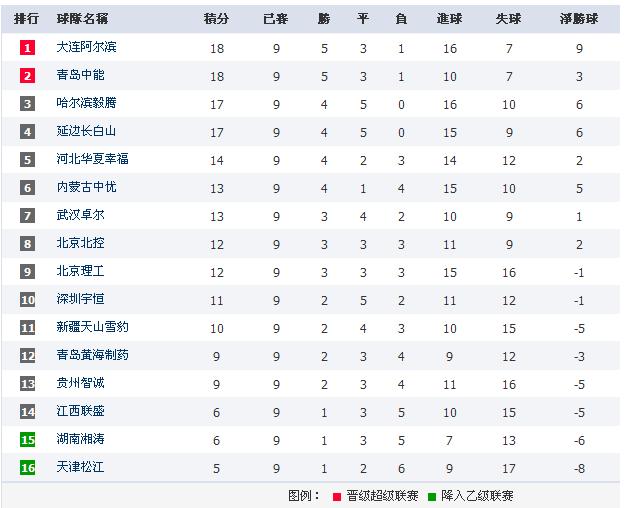The image size is (640, 508).
Task: Click the 球队名称 column header
Action: [x=82, y=19]
